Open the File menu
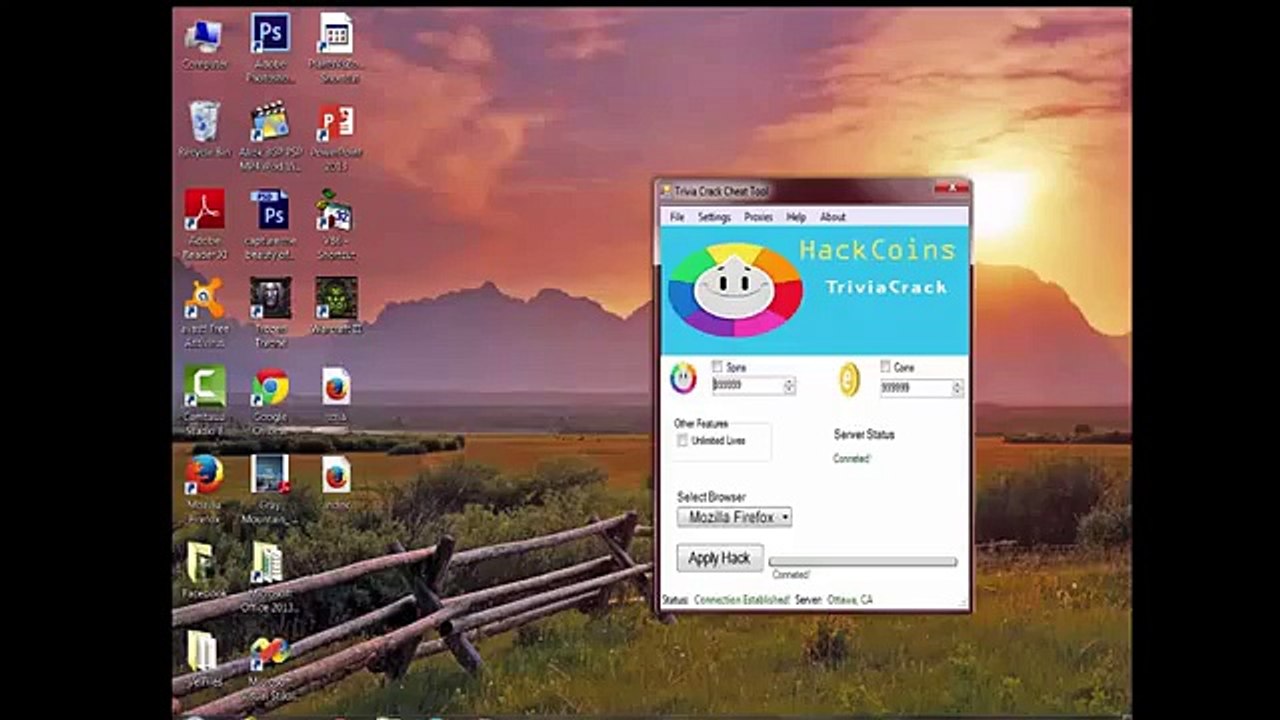This screenshot has width=1280, height=720. 677,217
